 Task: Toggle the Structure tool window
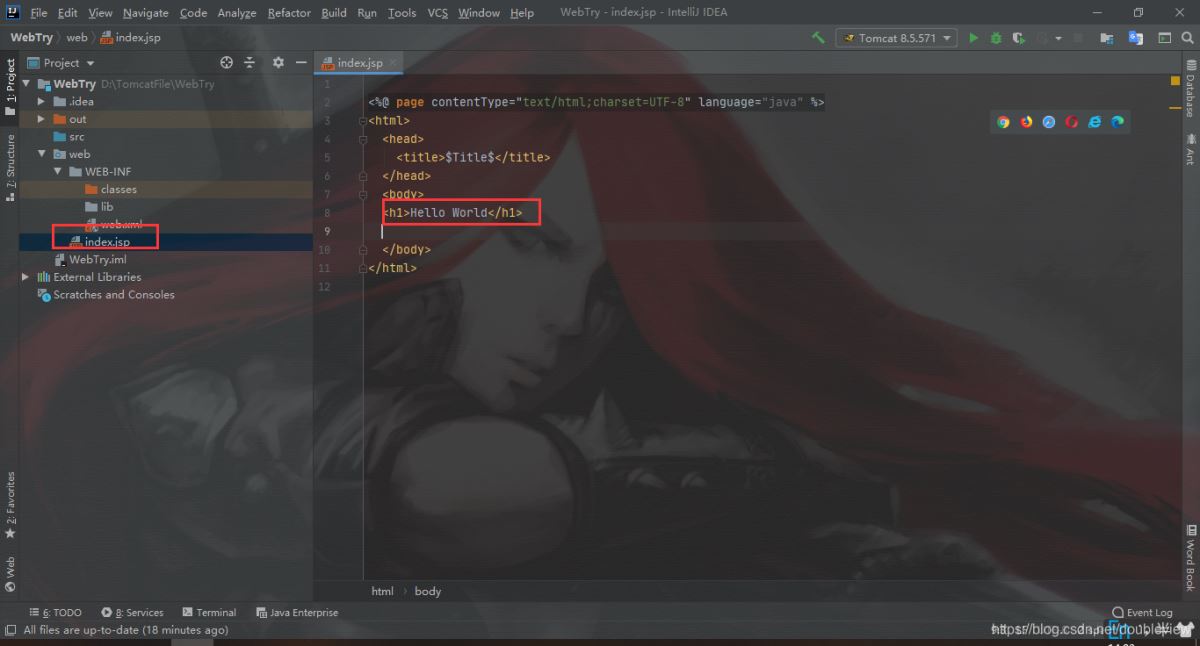click(x=11, y=168)
